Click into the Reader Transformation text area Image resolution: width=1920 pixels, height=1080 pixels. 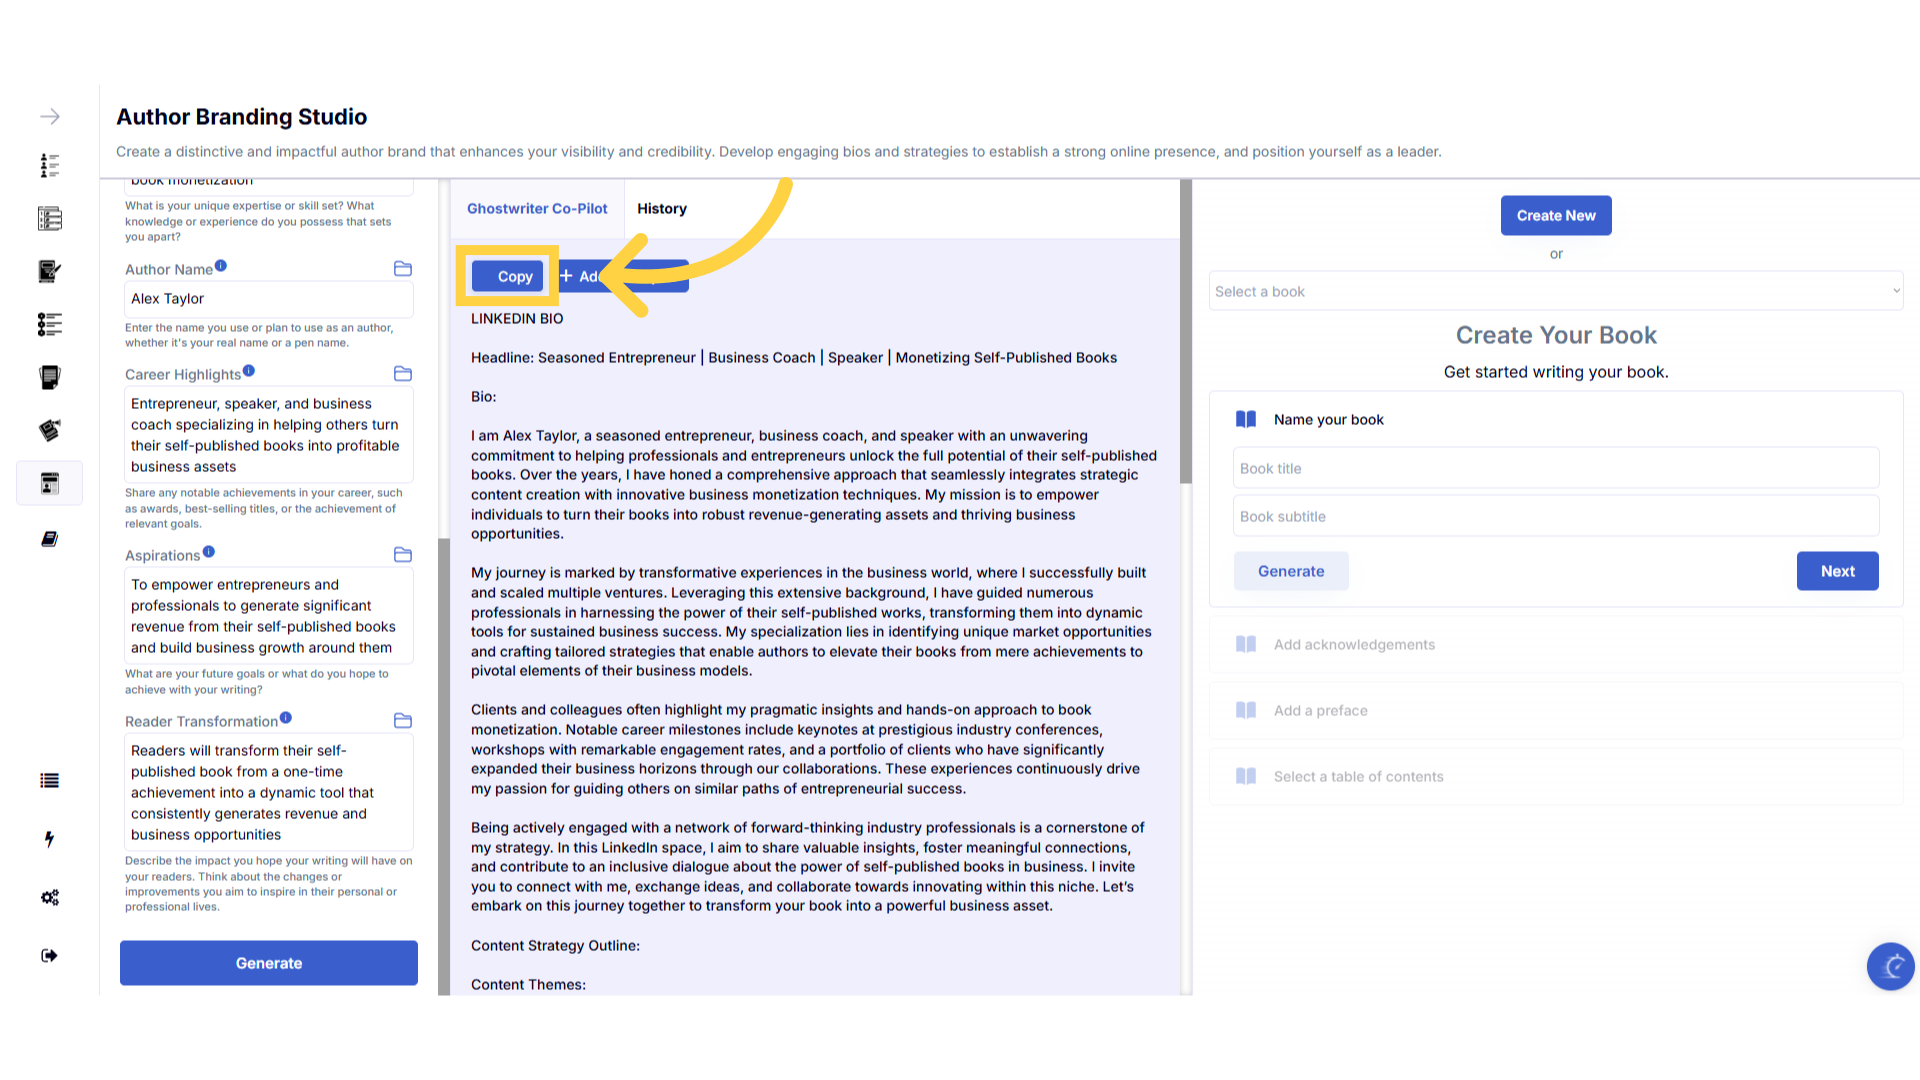pos(269,792)
